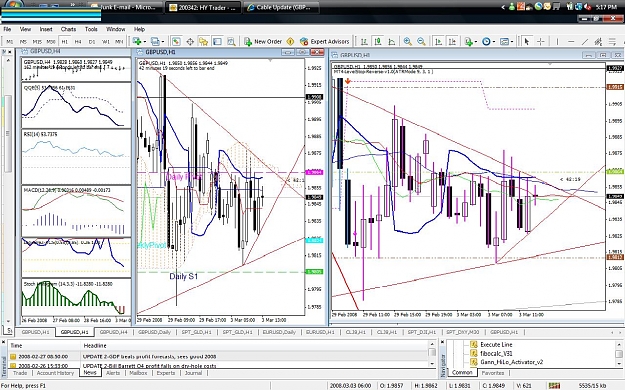Screen dimensions: 625x390
Task: Toggle the Market Watch window icon
Action: [176, 41]
